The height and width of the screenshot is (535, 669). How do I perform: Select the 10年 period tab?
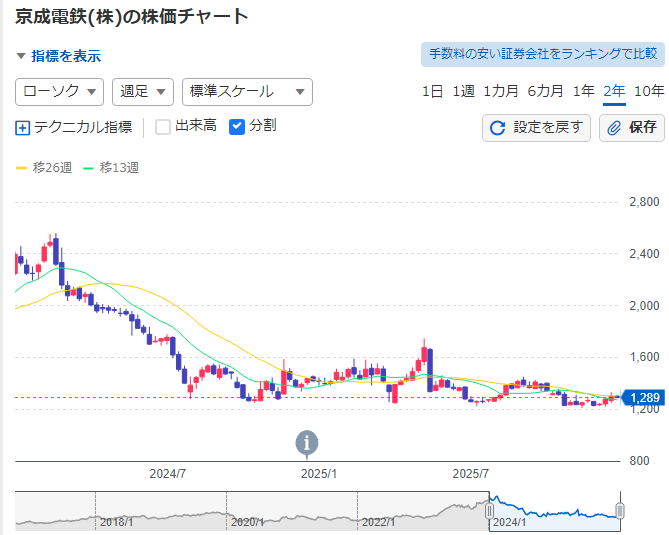pos(649,91)
